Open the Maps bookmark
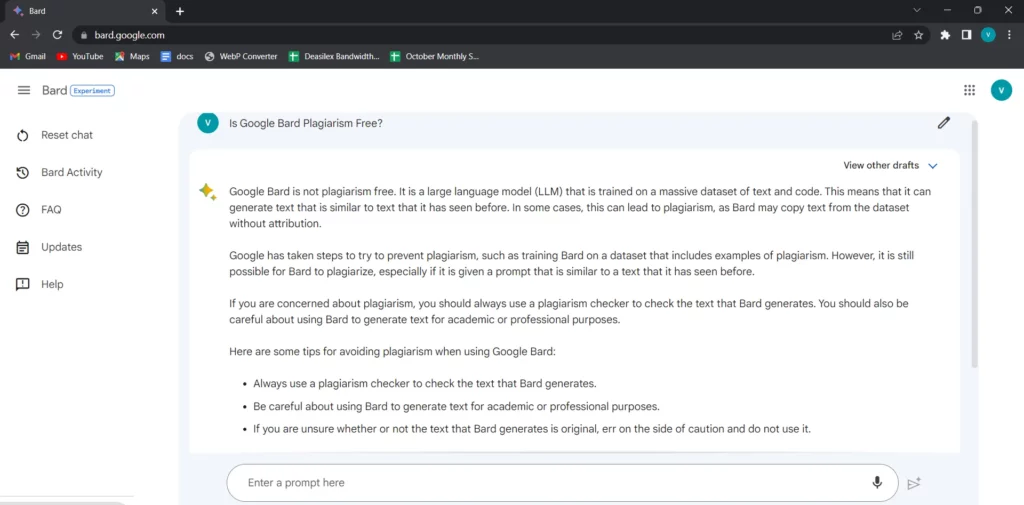1024x505 pixels. pos(132,56)
